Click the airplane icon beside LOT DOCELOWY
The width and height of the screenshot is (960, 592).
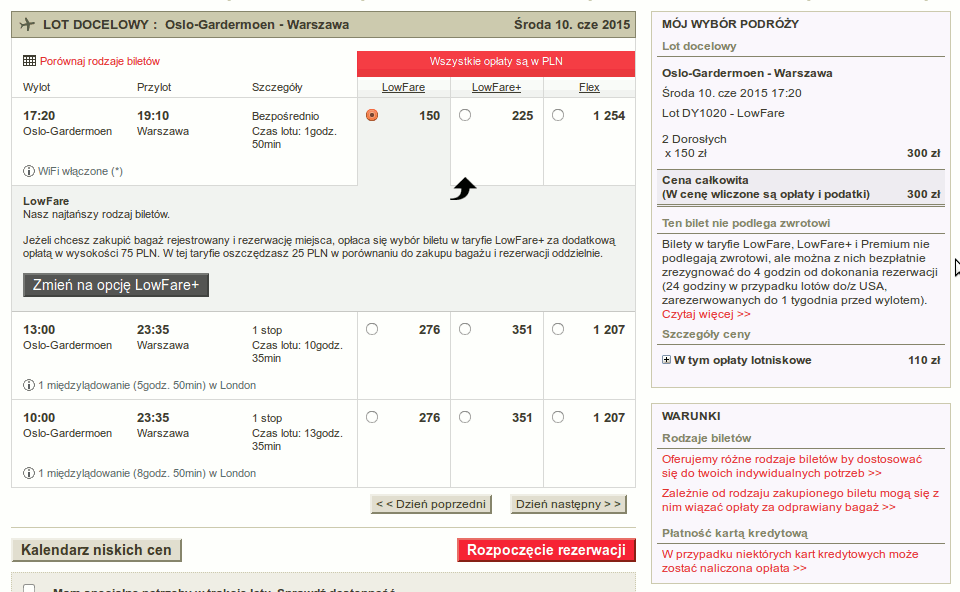point(27,24)
